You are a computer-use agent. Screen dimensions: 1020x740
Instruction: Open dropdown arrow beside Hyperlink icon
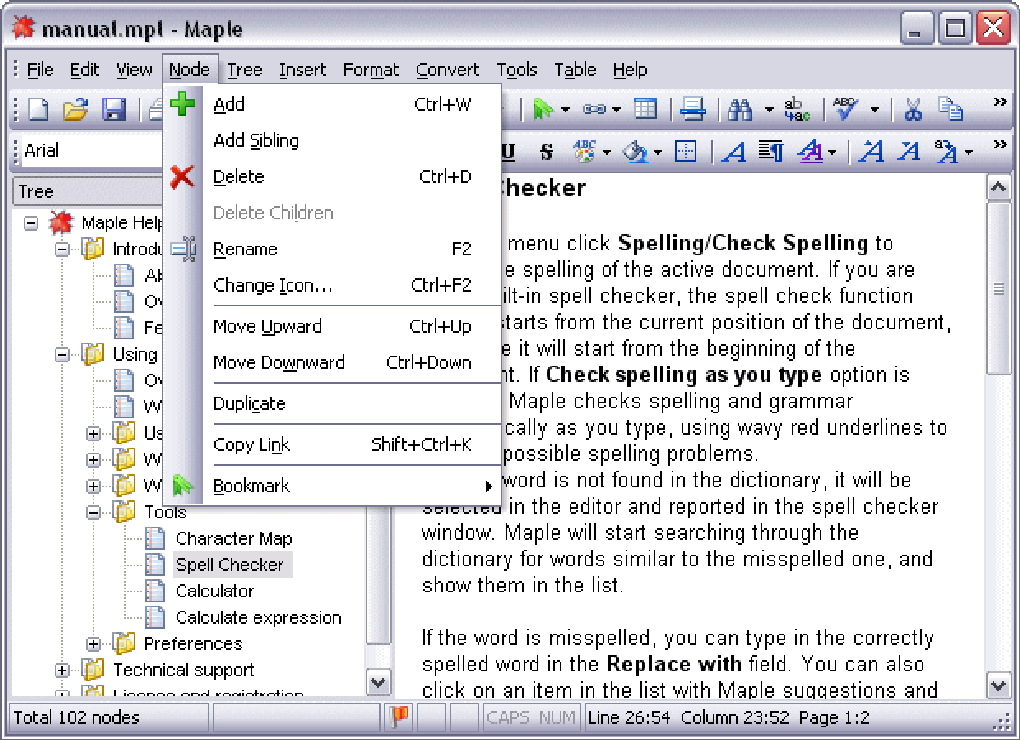click(616, 109)
